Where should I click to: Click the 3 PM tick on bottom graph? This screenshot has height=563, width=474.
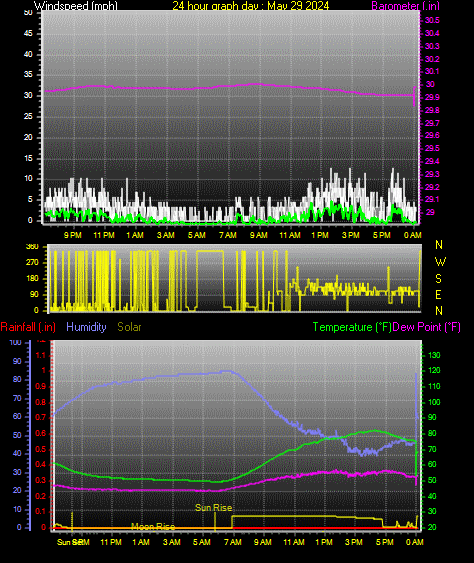coord(354,542)
